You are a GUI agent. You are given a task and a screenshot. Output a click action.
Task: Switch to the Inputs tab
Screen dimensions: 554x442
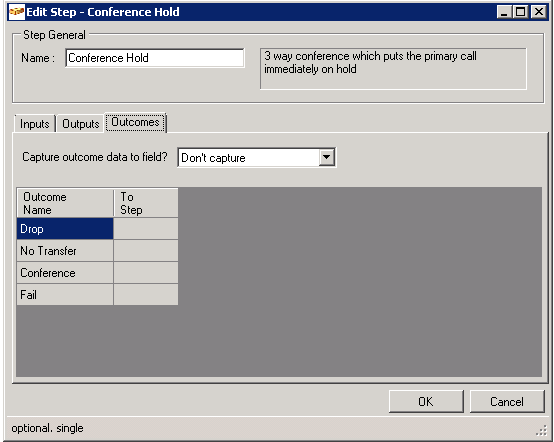(35, 124)
